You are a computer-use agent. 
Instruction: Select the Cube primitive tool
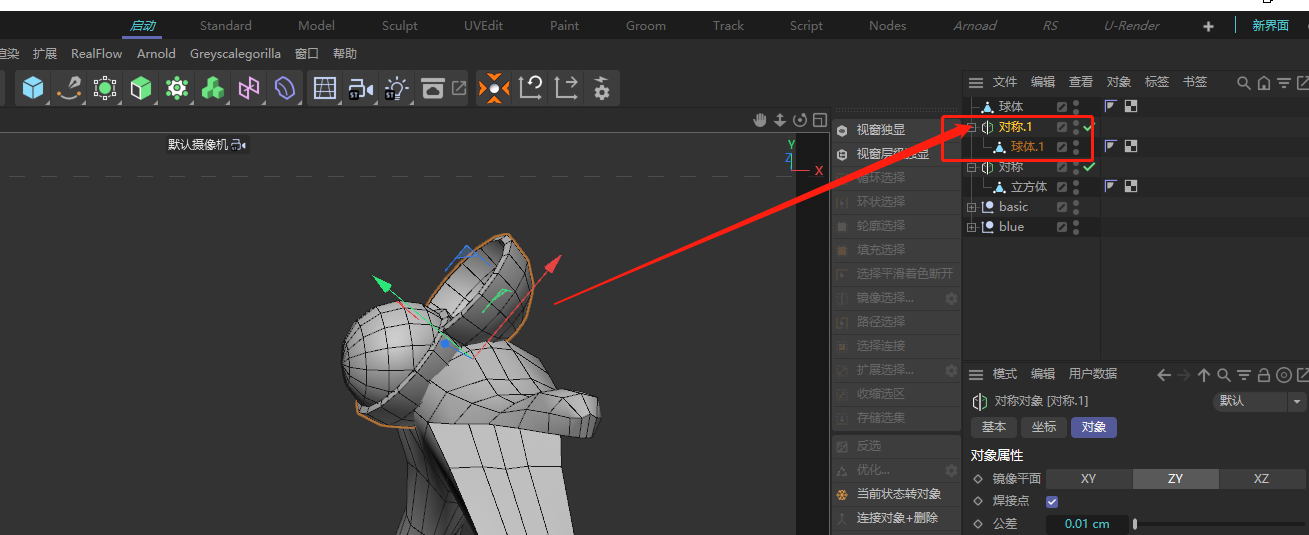pyautogui.click(x=33, y=89)
